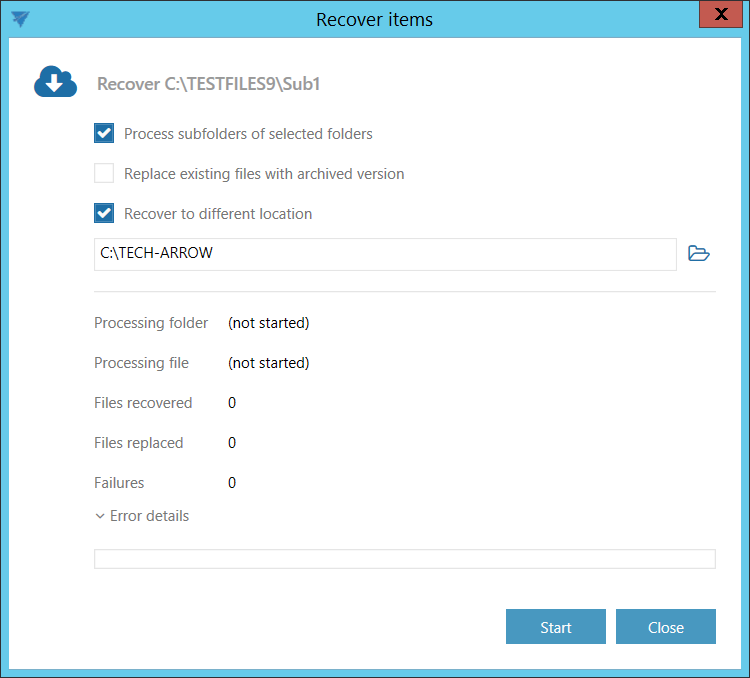The height and width of the screenshot is (678, 750).
Task: Select the Recover C:\TESTFILES9\Sub1 heading
Action: pos(208,84)
